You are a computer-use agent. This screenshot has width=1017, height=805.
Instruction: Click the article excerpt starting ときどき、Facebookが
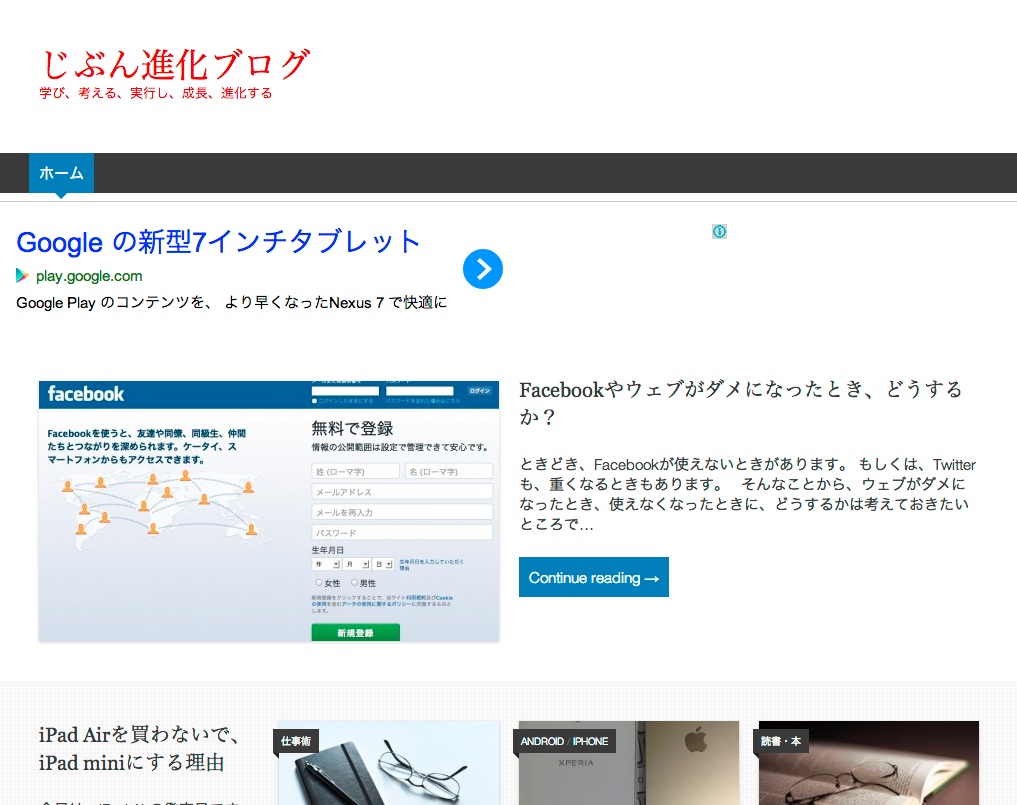tap(747, 494)
